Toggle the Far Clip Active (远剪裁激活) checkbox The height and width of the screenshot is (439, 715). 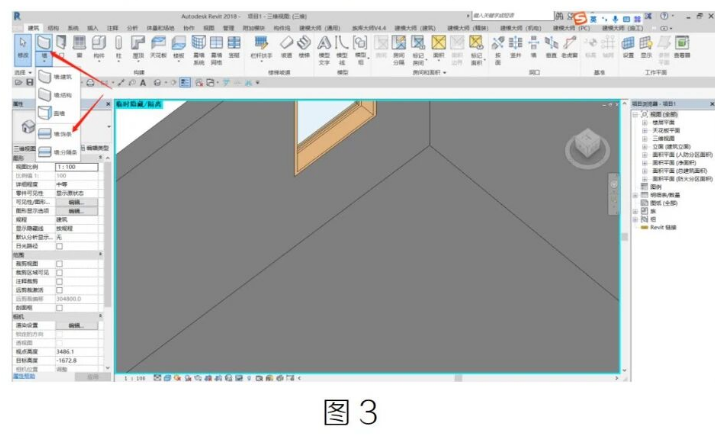tap(59, 290)
